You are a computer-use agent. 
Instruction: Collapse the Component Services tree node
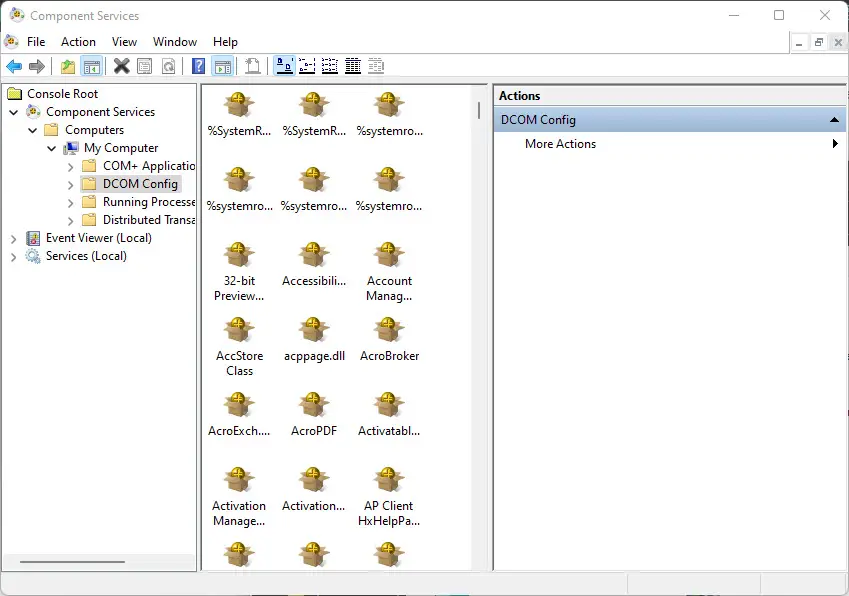pyautogui.click(x=14, y=112)
